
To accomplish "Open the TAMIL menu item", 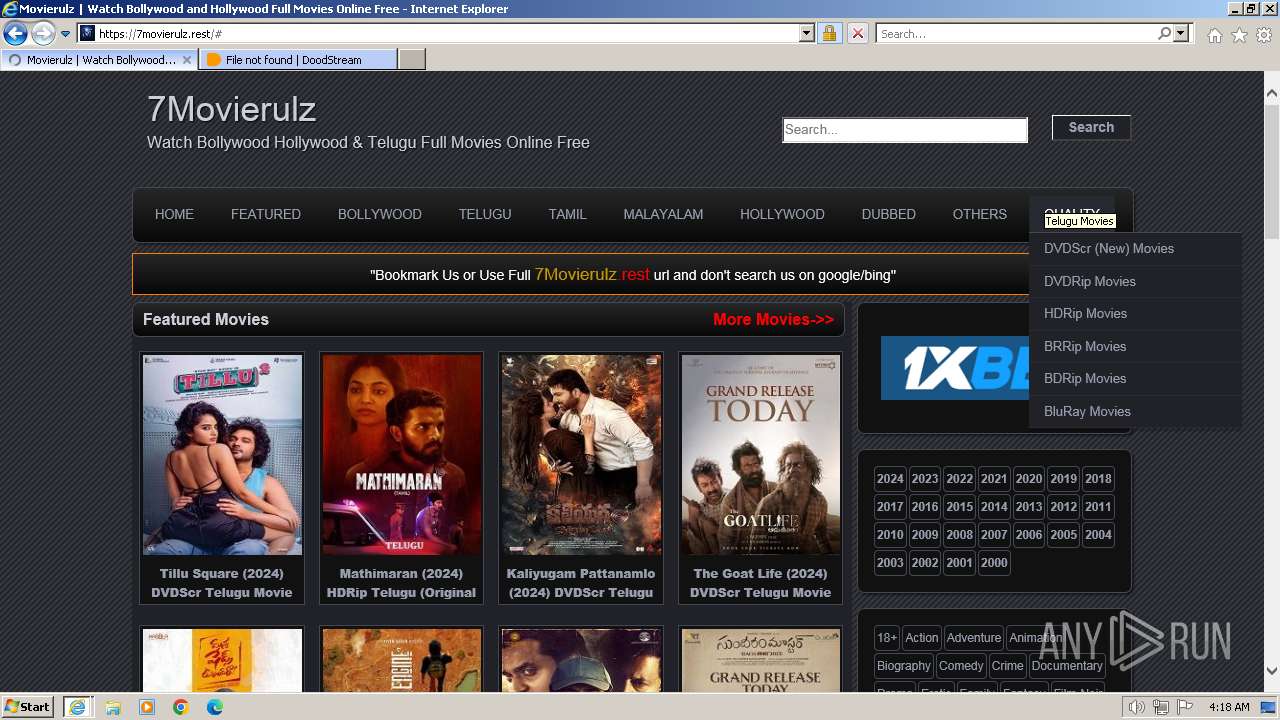I will click(567, 214).
